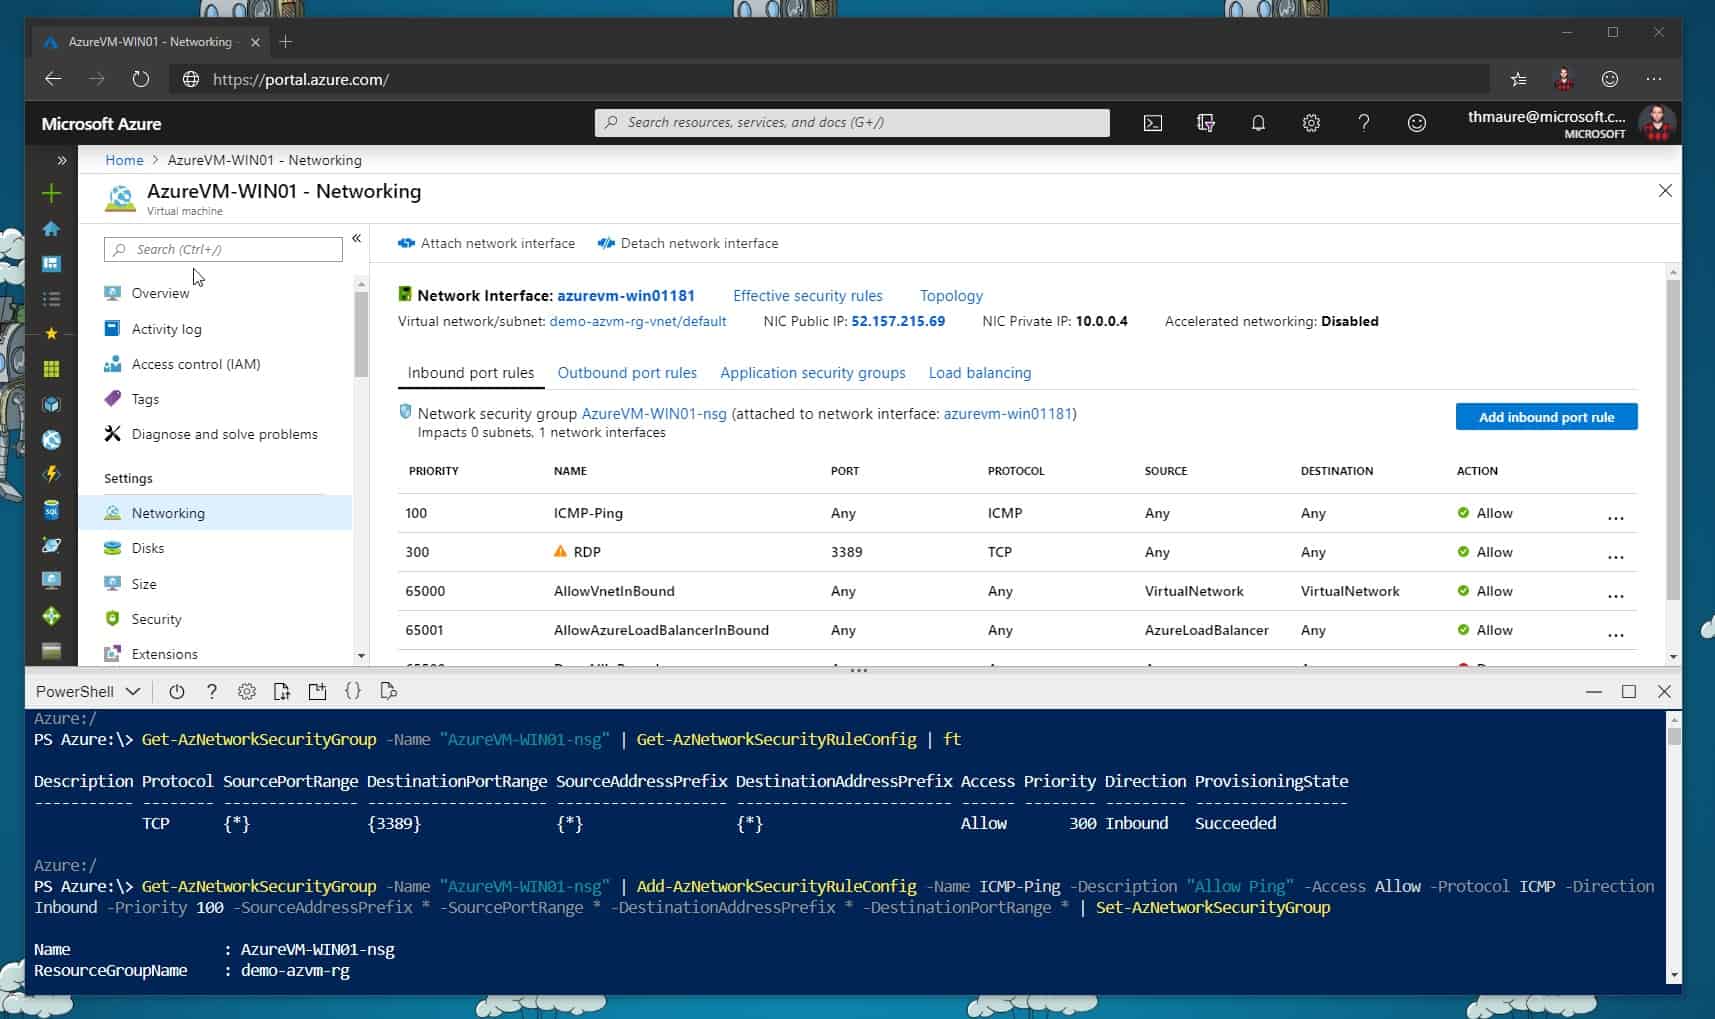This screenshot has height=1019, width=1715.
Task: Open Cloud Shell settings gear
Action: [247, 691]
